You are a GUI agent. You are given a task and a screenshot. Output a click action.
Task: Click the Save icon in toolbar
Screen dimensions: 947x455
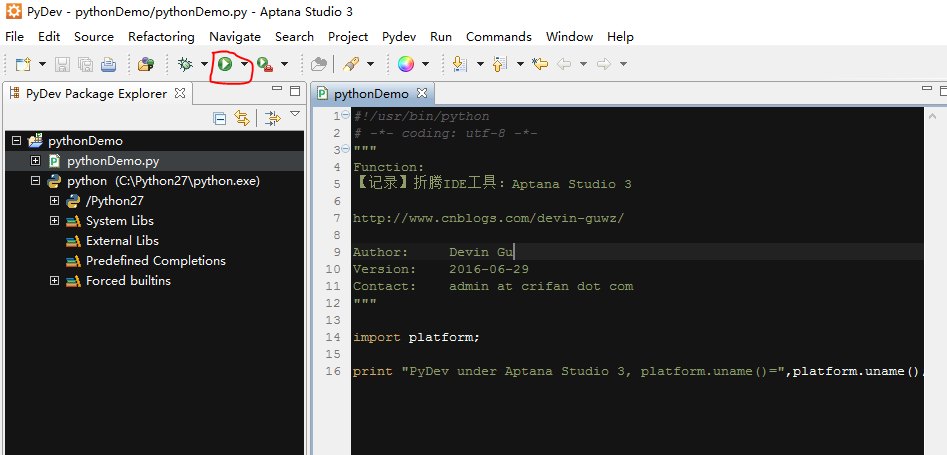point(62,64)
